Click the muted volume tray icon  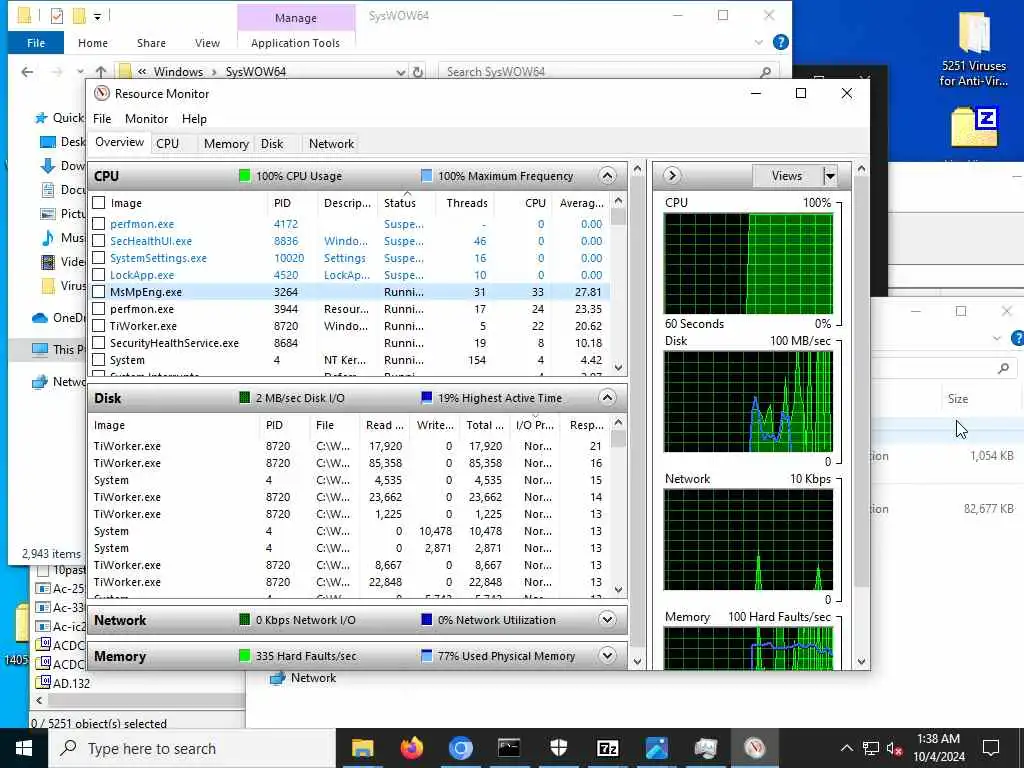895,748
